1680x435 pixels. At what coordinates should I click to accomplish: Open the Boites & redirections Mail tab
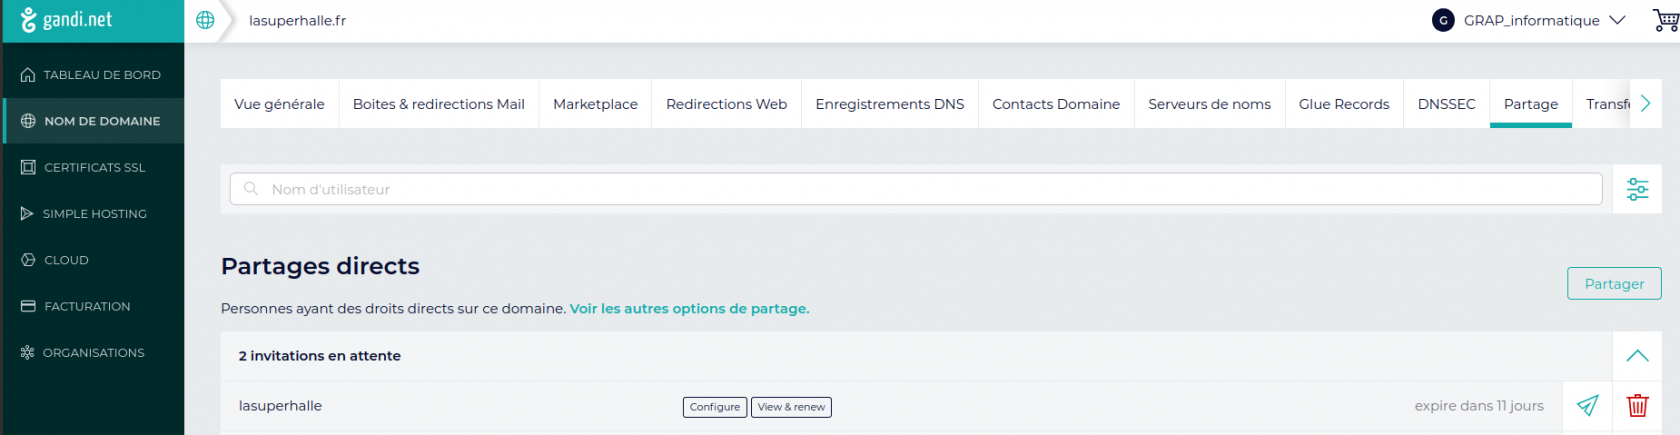pyautogui.click(x=438, y=104)
